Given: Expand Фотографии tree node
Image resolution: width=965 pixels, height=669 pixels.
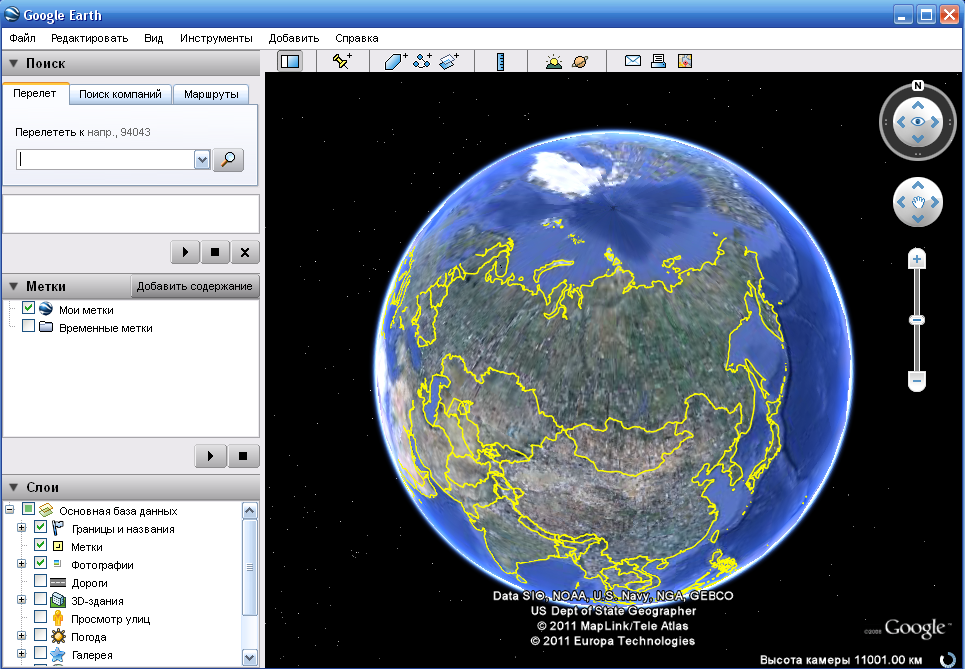Looking at the screenshot, I should 22,563.
